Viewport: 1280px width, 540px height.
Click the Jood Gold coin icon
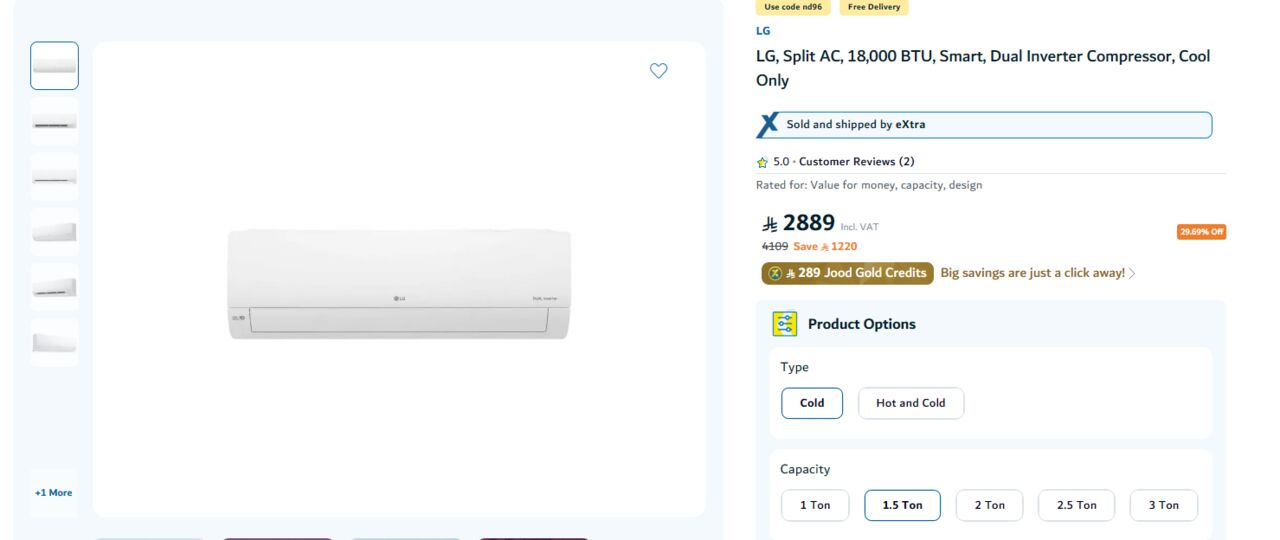point(775,273)
